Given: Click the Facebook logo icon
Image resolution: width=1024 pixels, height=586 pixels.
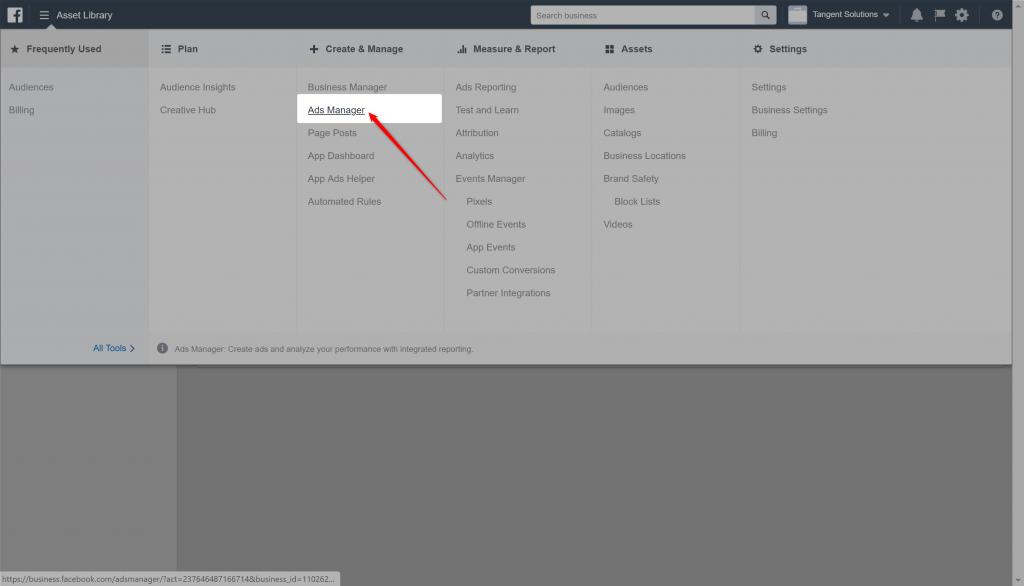Looking at the screenshot, I should pyautogui.click(x=15, y=14).
